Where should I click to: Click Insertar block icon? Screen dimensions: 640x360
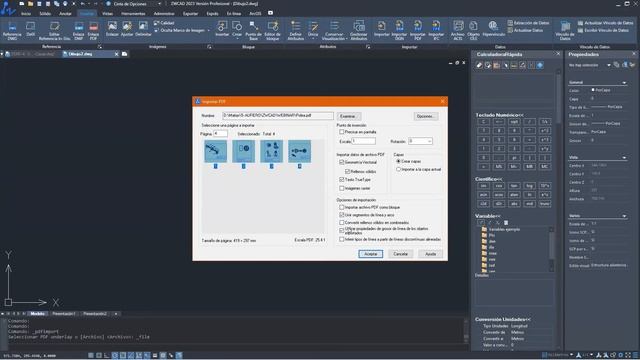[x=222, y=29]
